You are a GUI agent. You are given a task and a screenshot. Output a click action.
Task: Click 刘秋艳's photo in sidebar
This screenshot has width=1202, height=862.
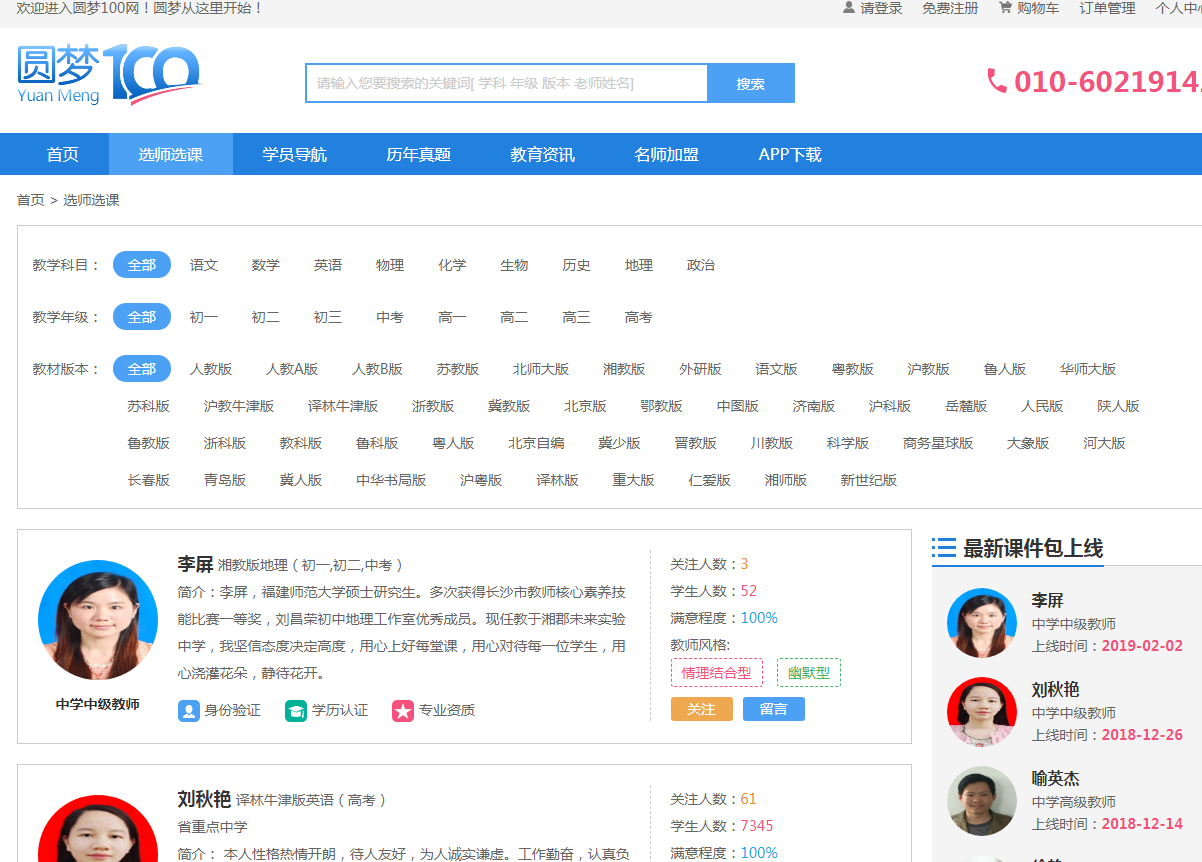[982, 712]
